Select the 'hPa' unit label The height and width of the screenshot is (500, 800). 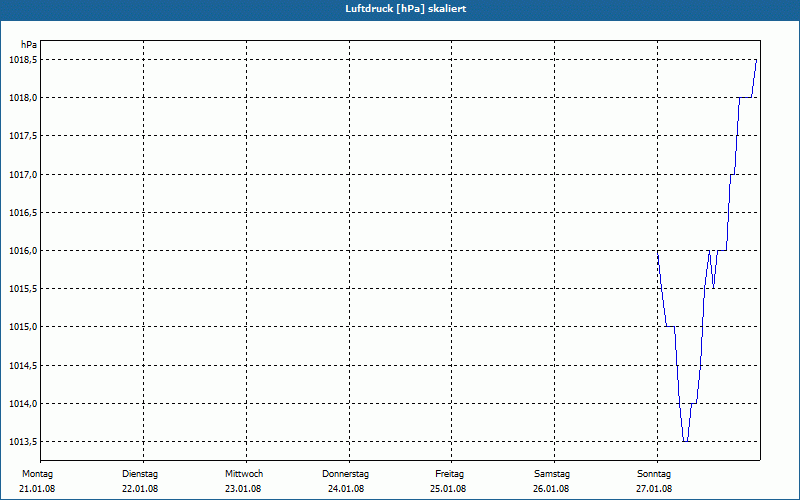pyautogui.click(x=29, y=45)
